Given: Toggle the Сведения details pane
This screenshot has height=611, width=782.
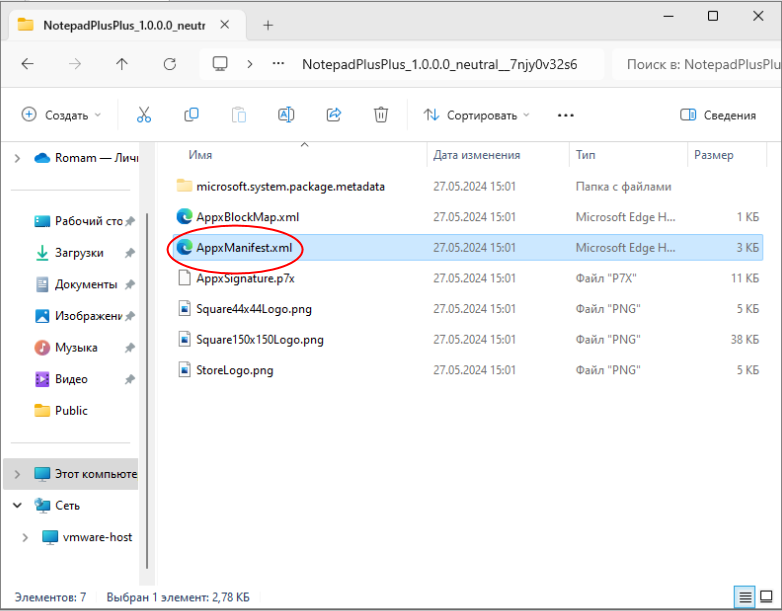Looking at the screenshot, I should pyautogui.click(x=718, y=115).
